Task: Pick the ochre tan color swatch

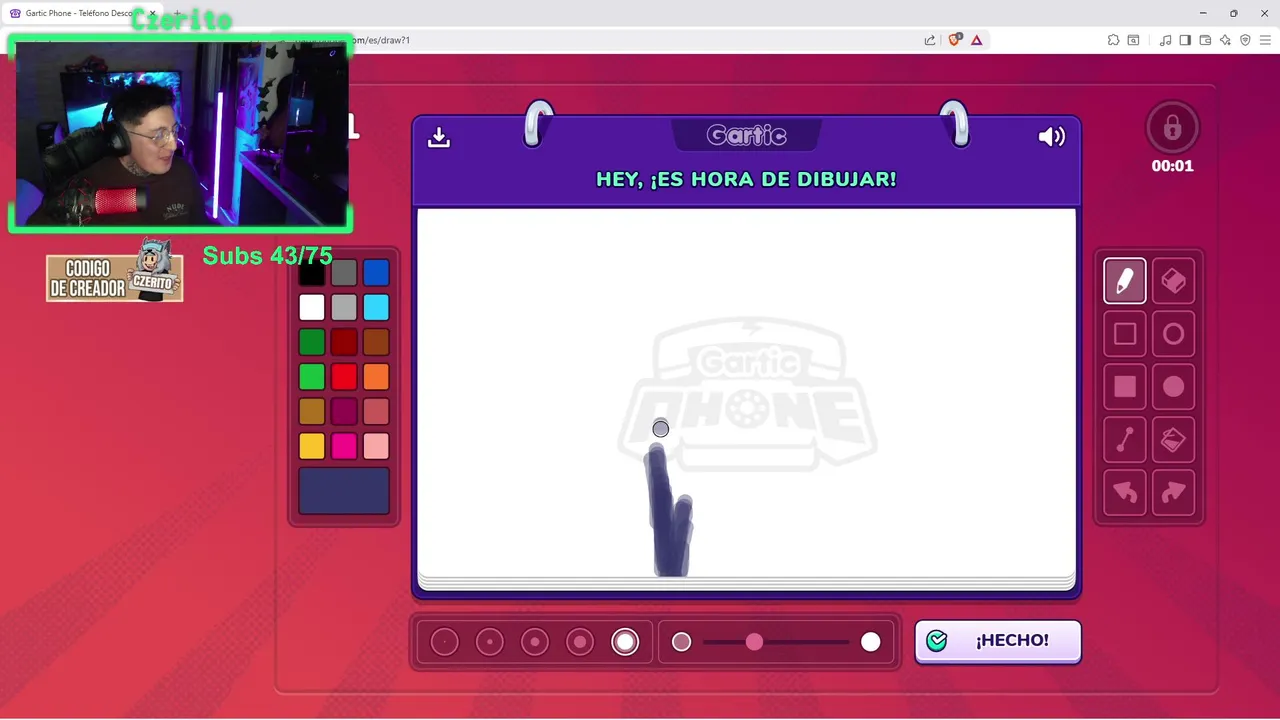Action: tap(312, 411)
